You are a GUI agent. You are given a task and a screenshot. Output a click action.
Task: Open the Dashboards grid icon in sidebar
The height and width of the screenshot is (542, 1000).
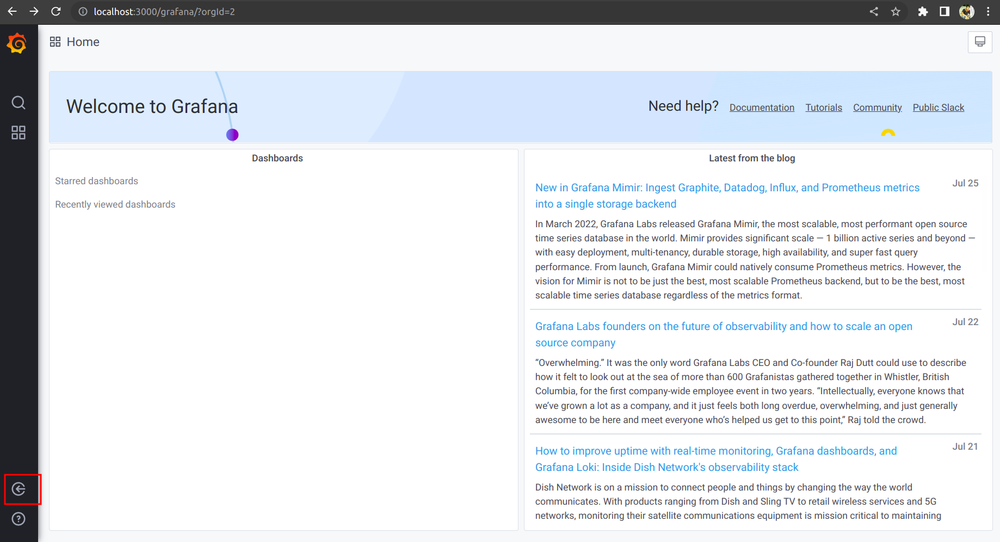pyautogui.click(x=18, y=133)
